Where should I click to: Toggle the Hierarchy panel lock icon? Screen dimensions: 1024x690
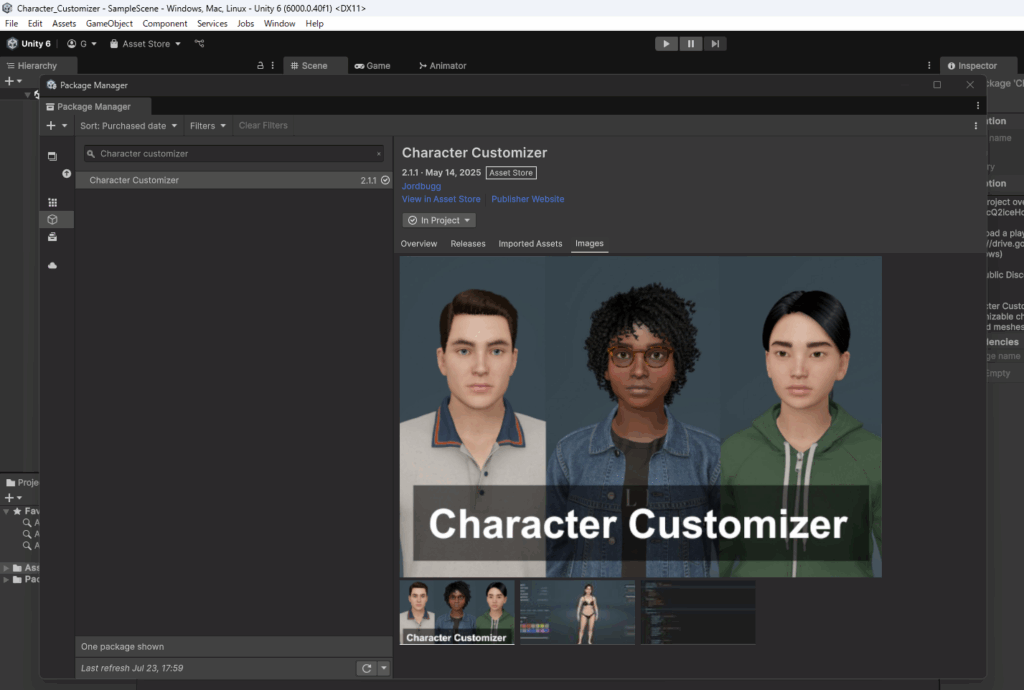[260, 65]
